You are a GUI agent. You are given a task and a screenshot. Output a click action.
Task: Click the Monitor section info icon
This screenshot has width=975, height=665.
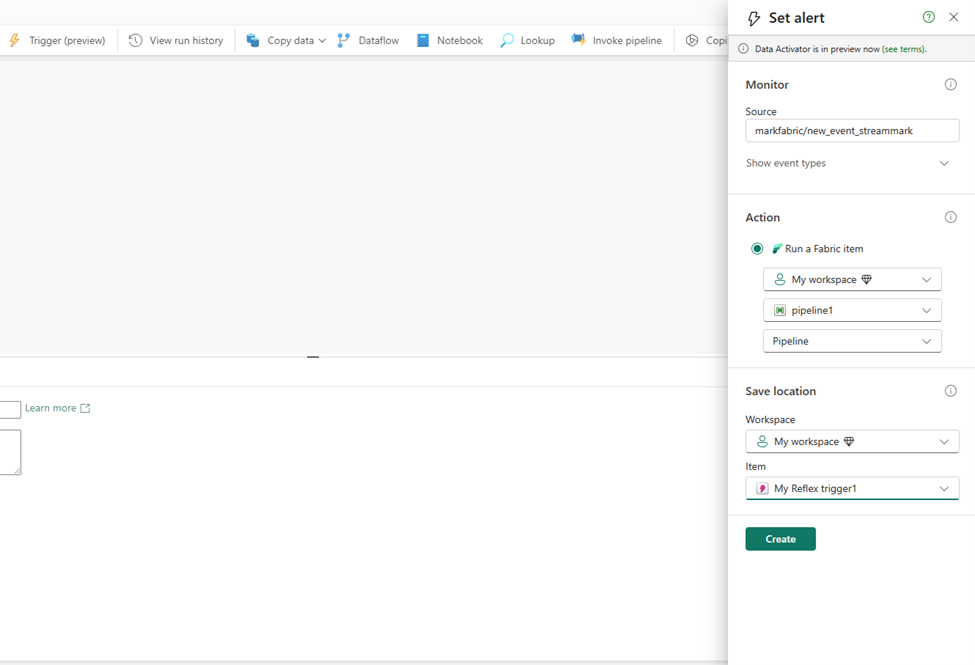(951, 85)
